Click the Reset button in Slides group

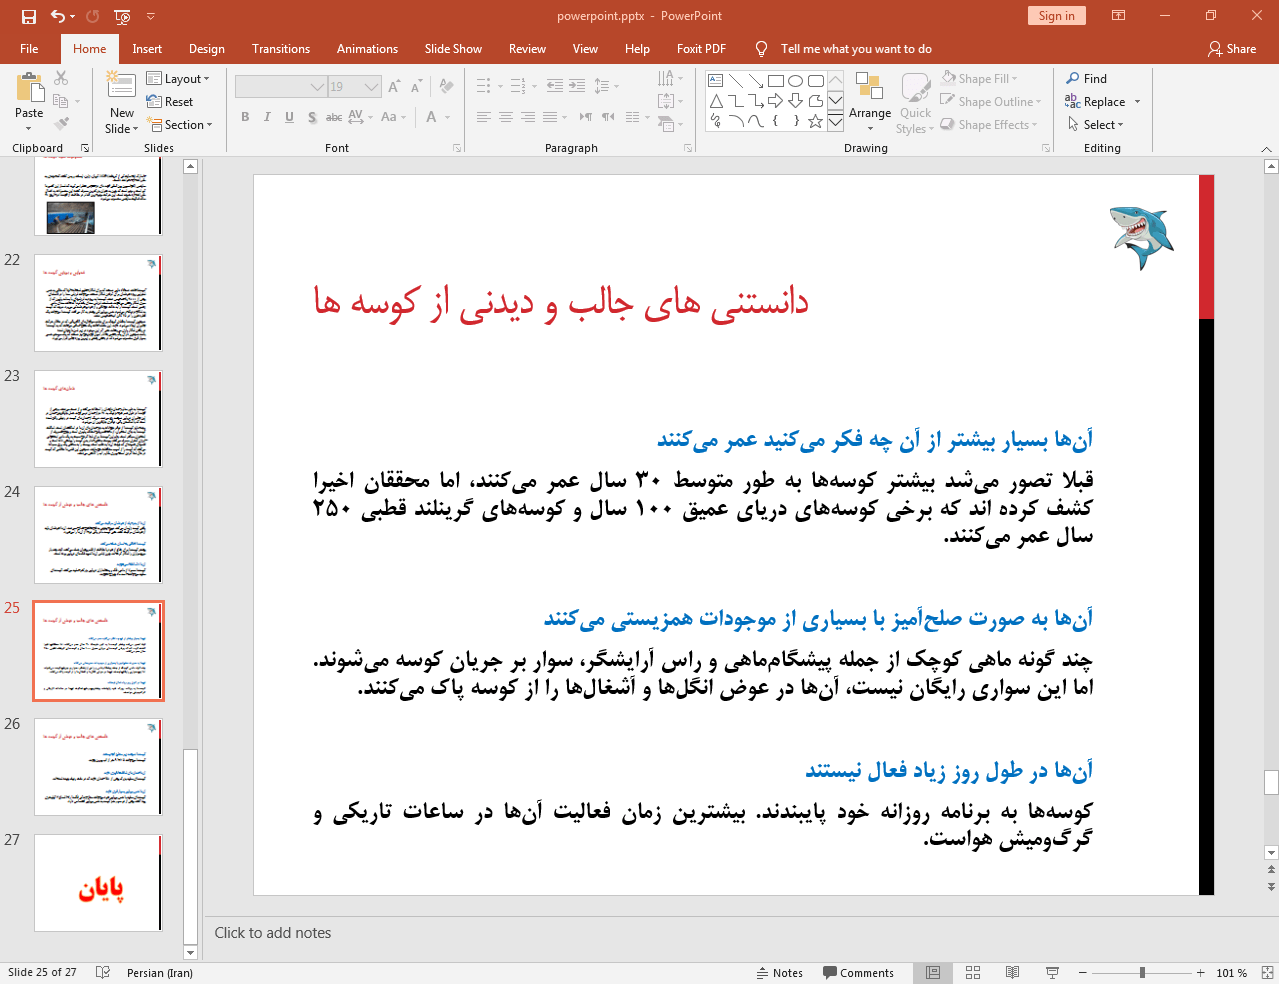click(170, 102)
